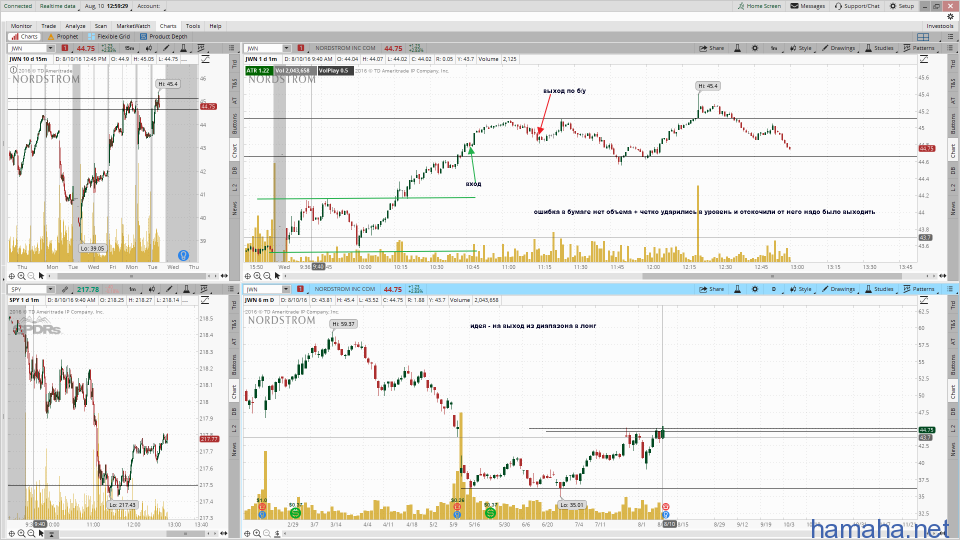Open Drawings menu in JWN 1m chart toolbar
The width and height of the screenshot is (960, 540).
pyautogui.click(x=838, y=48)
